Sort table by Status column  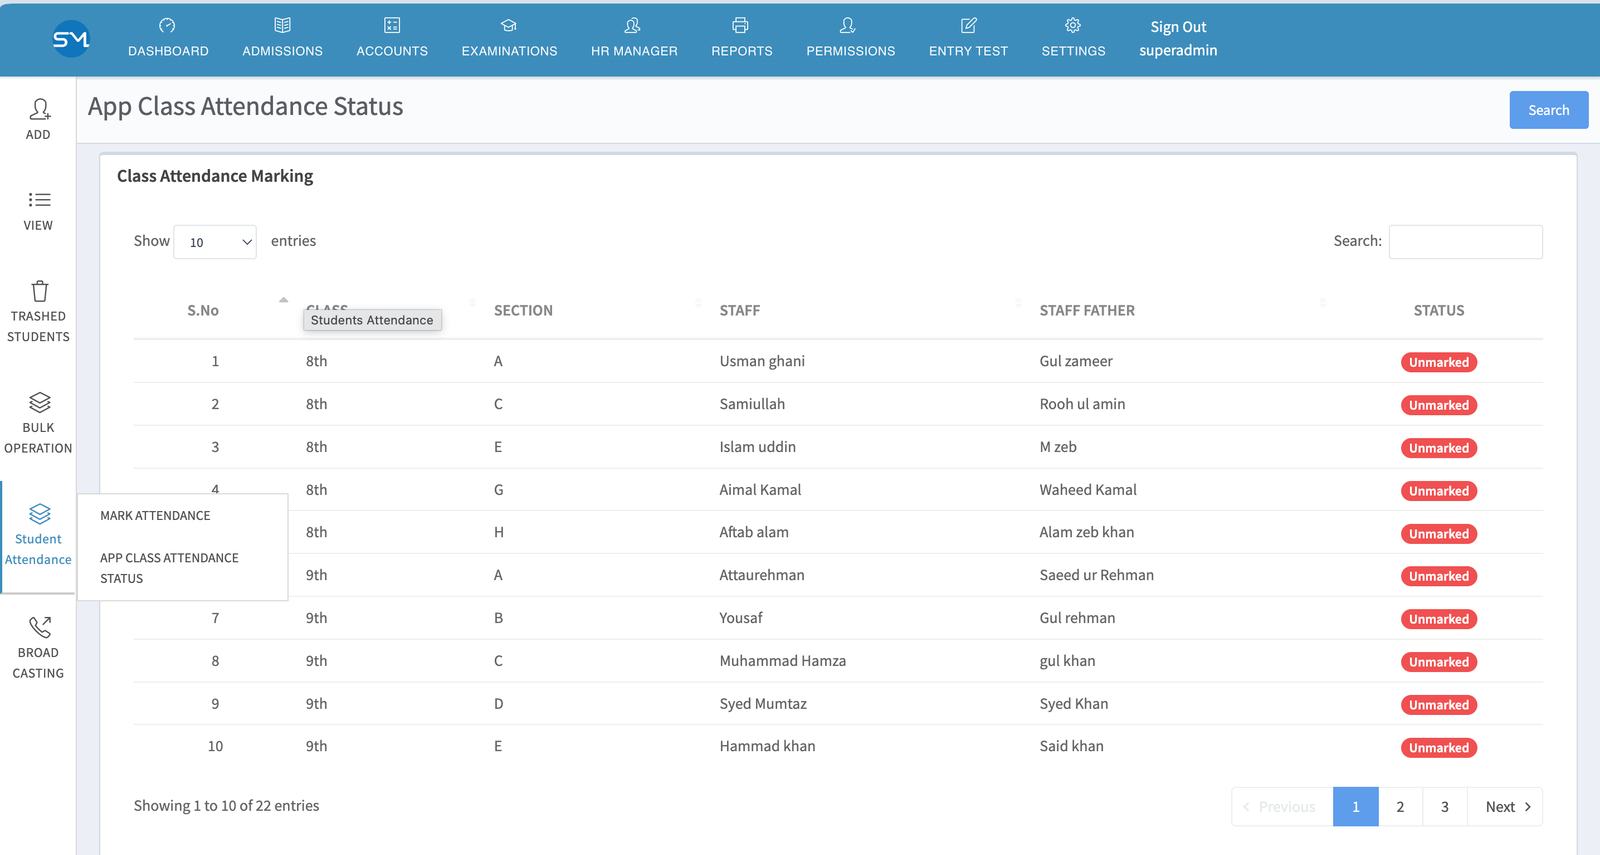tap(1439, 311)
